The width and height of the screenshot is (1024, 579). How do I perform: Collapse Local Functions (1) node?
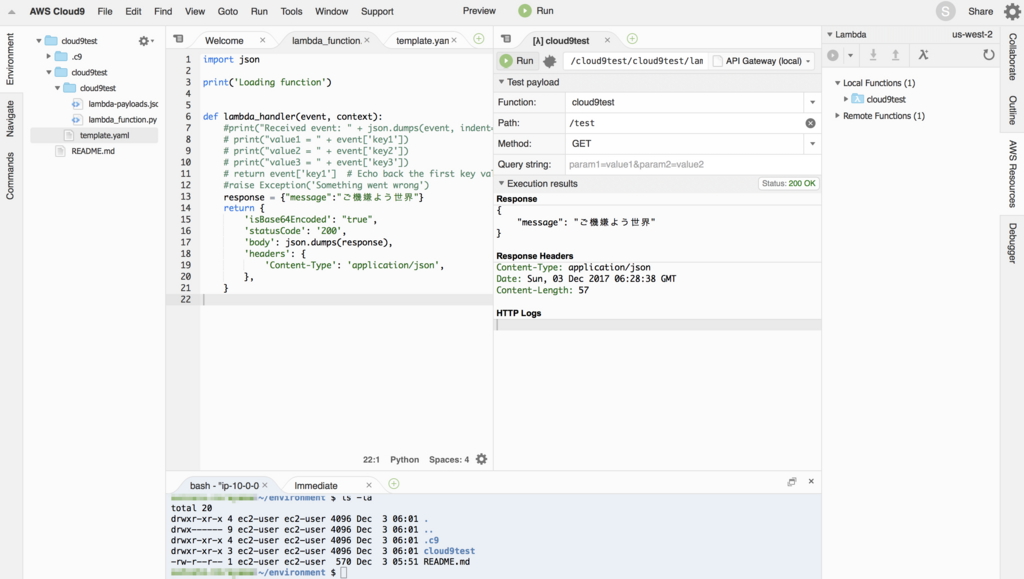pos(837,83)
